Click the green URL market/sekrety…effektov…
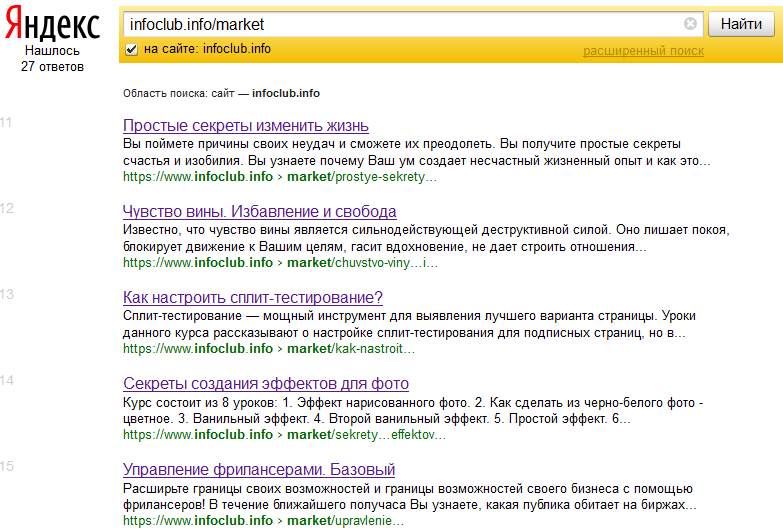Viewport: 783px width, 531px height. tap(284, 435)
